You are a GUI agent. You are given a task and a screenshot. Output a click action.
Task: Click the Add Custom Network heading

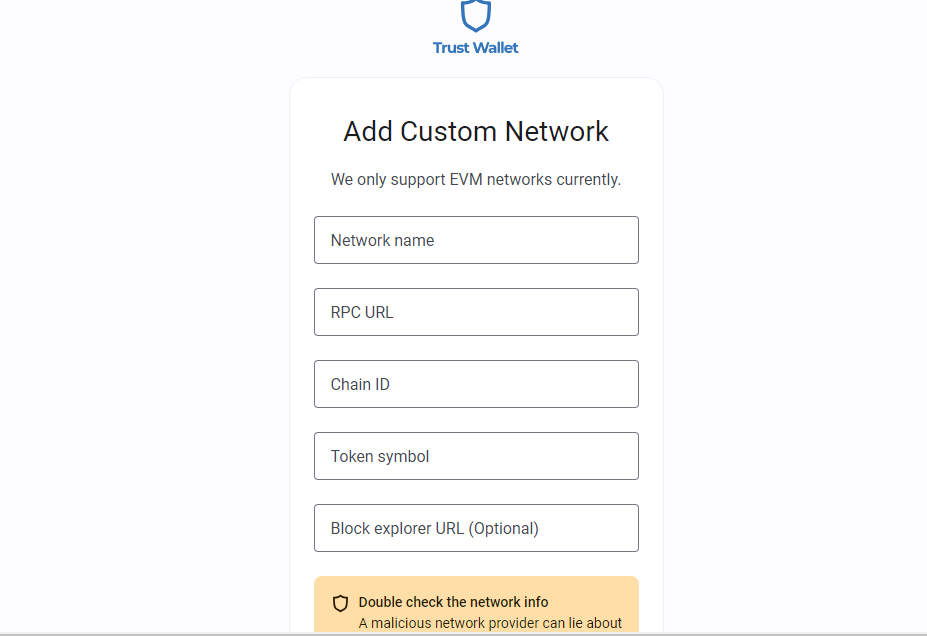476,131
